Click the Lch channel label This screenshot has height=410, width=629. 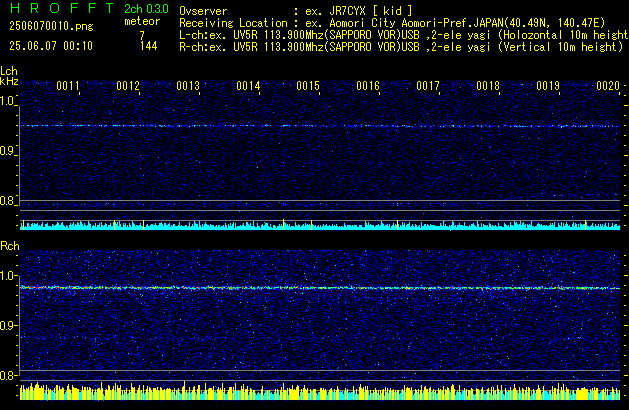coord(9,71)
